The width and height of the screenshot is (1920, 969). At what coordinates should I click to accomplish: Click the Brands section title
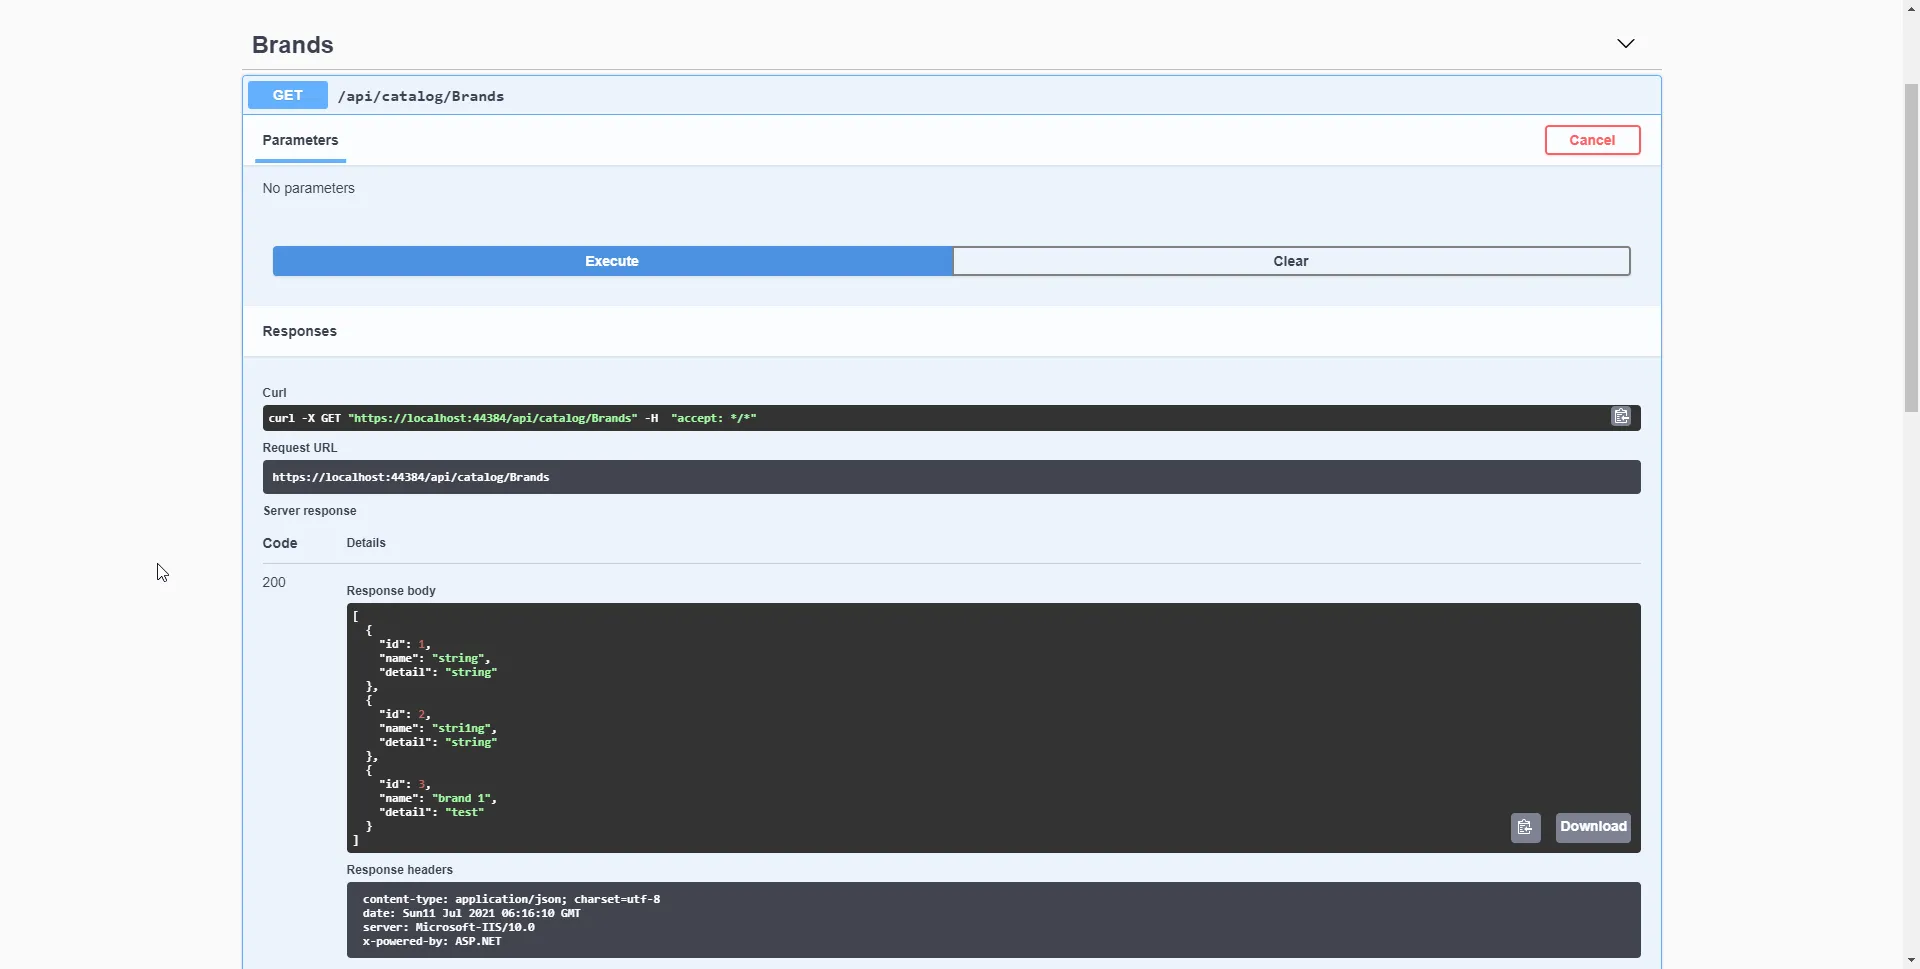click(292, 45)
